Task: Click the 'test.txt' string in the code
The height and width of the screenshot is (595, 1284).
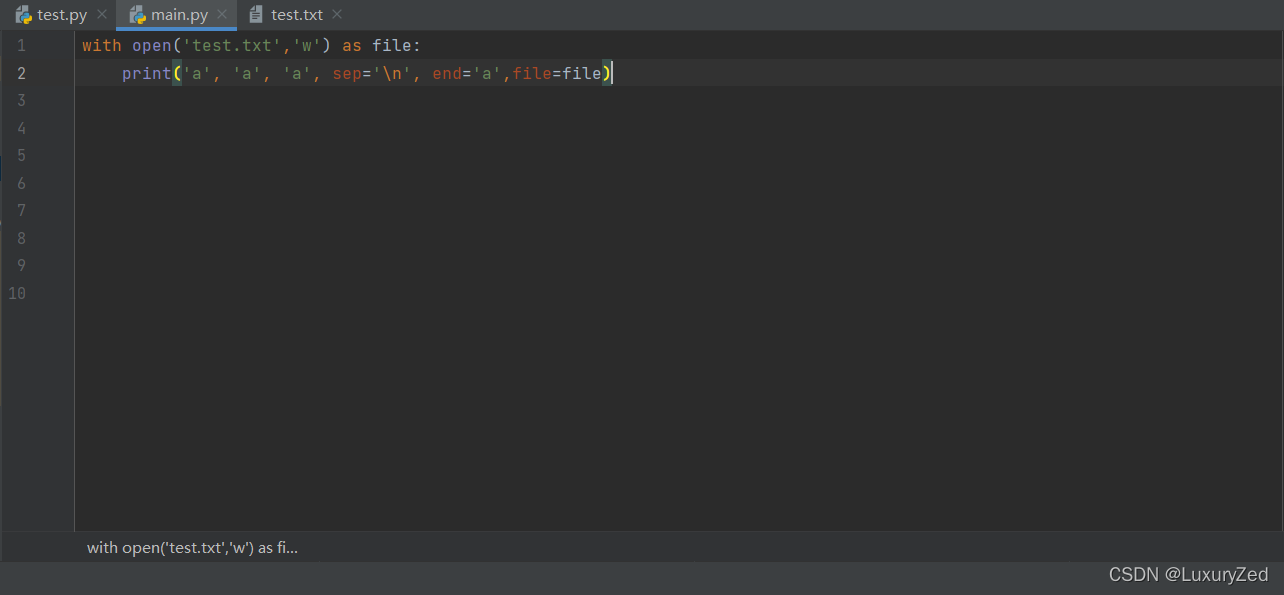Action: click(x=232, y=45)
